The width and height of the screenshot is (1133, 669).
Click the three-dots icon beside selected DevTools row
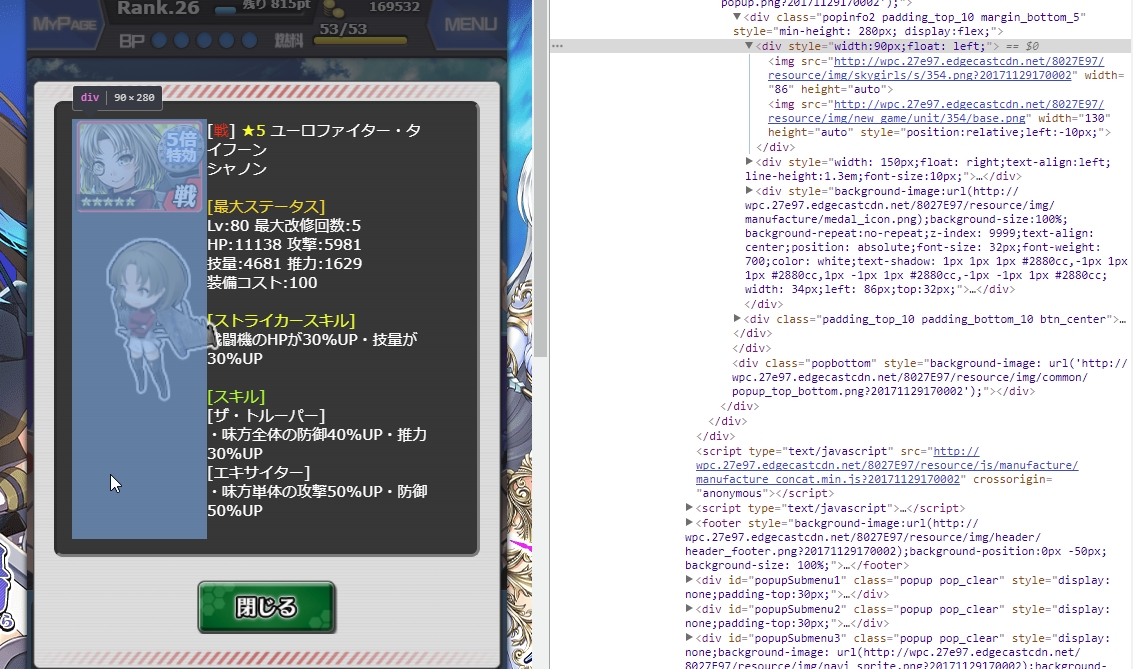pyautogui.click(x=556, y=46)
